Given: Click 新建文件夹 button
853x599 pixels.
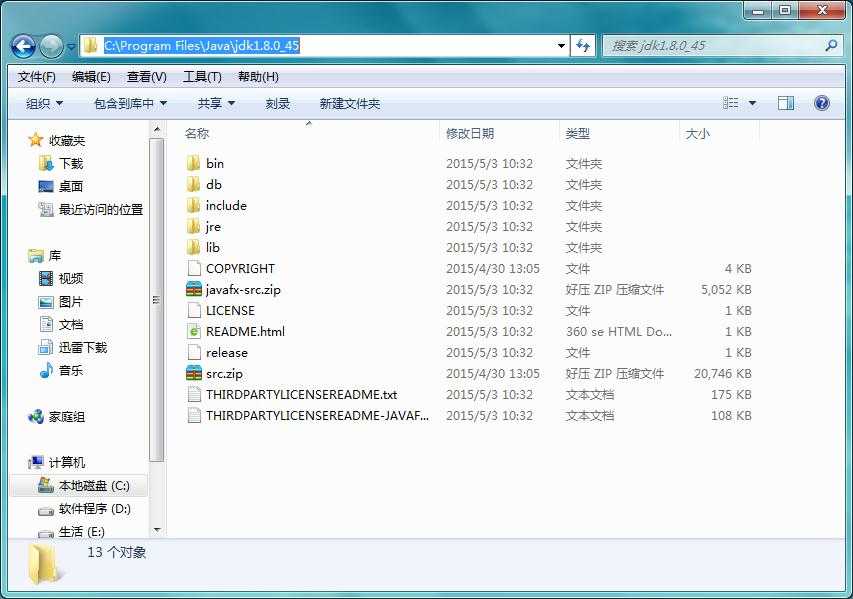Looking at the screenshot, I should 349,103.
